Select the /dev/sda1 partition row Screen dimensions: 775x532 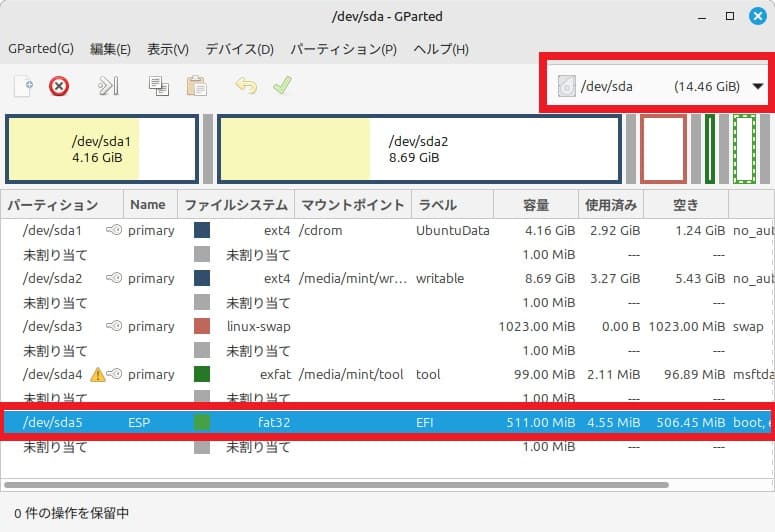click(388, 230)
